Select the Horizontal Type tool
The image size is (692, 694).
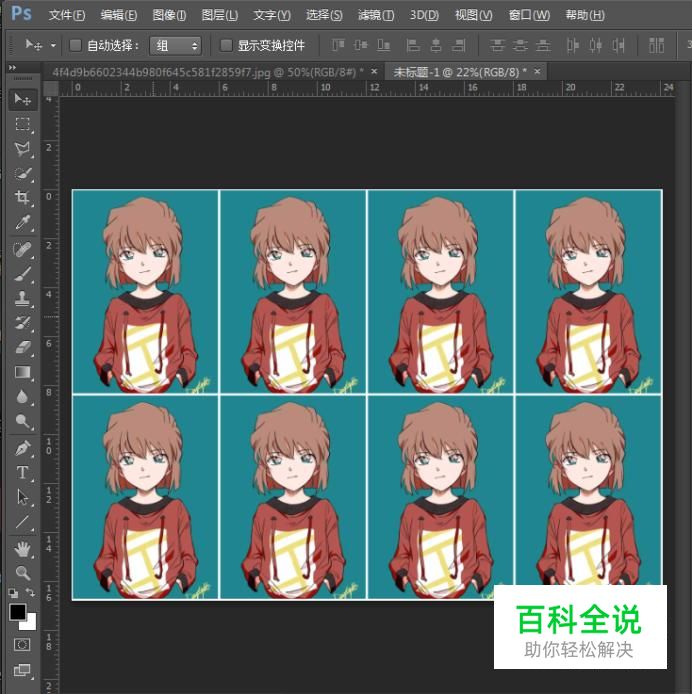coord(22,472)
